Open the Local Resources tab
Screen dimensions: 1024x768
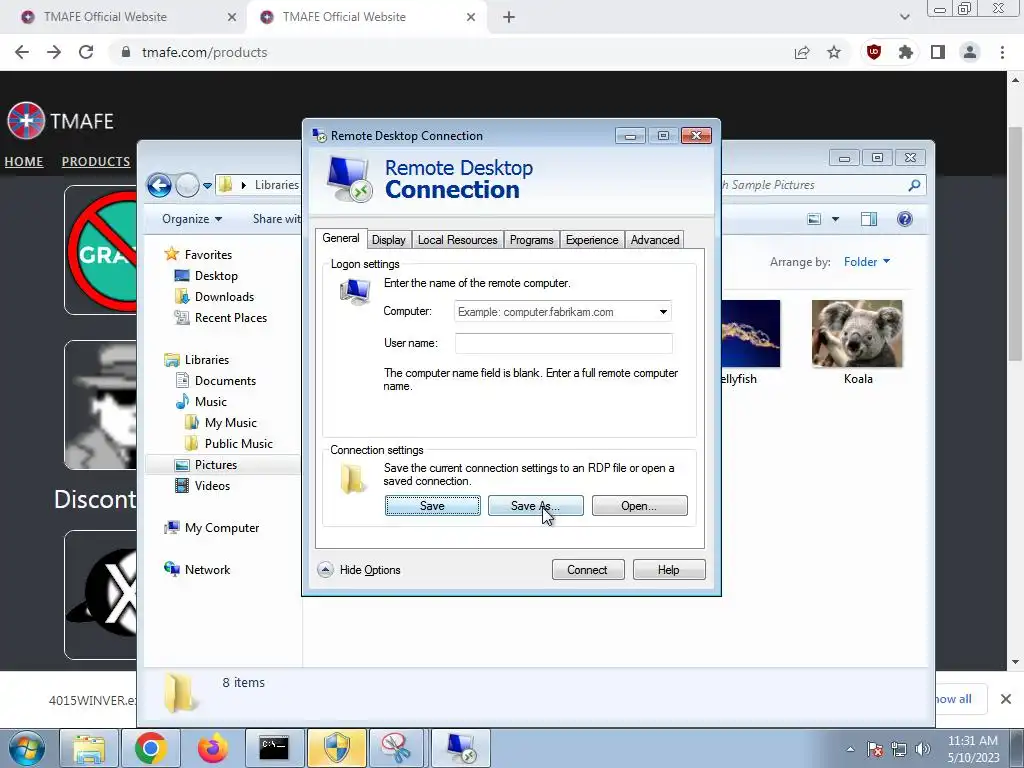[x=457, y=240]
